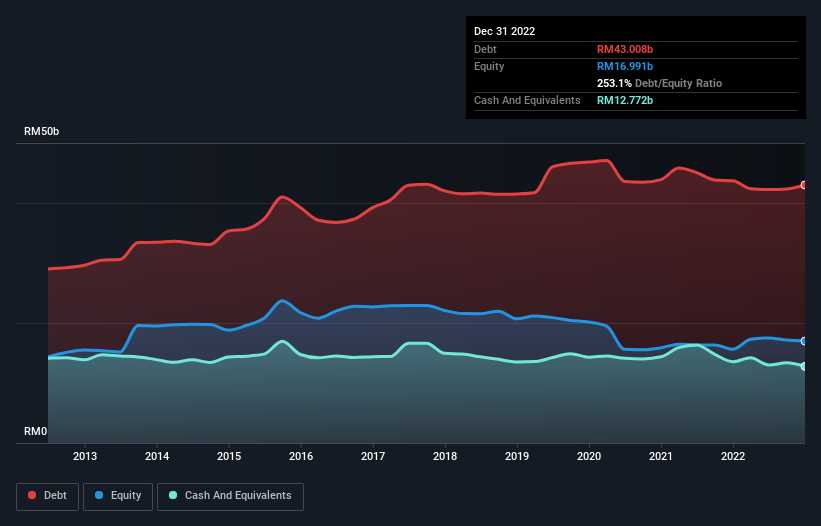Screen dimensions: 821x526
Task: Click the RM12.772b cash value
Action: (625, 100)
